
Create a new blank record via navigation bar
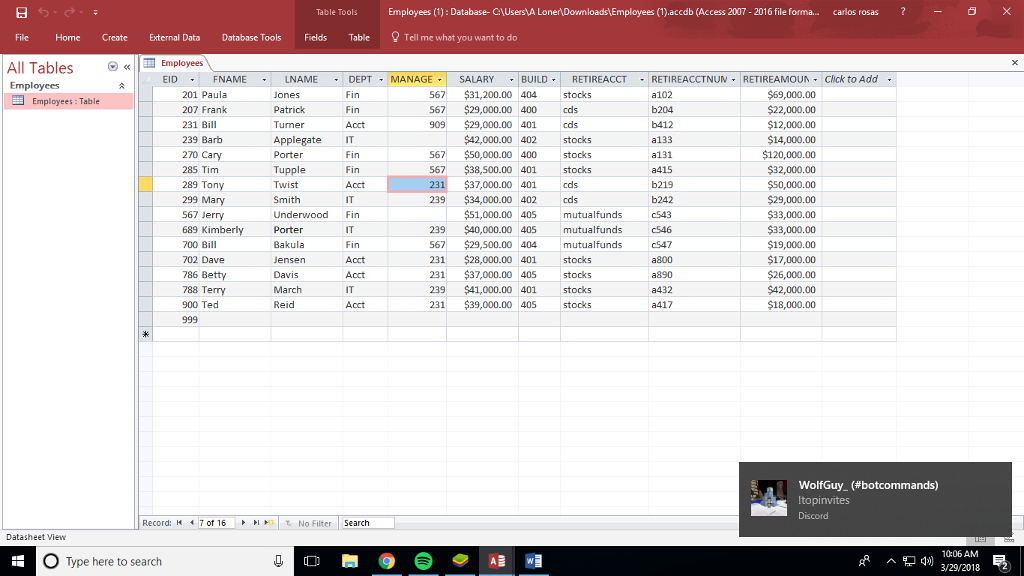[268, 522]
